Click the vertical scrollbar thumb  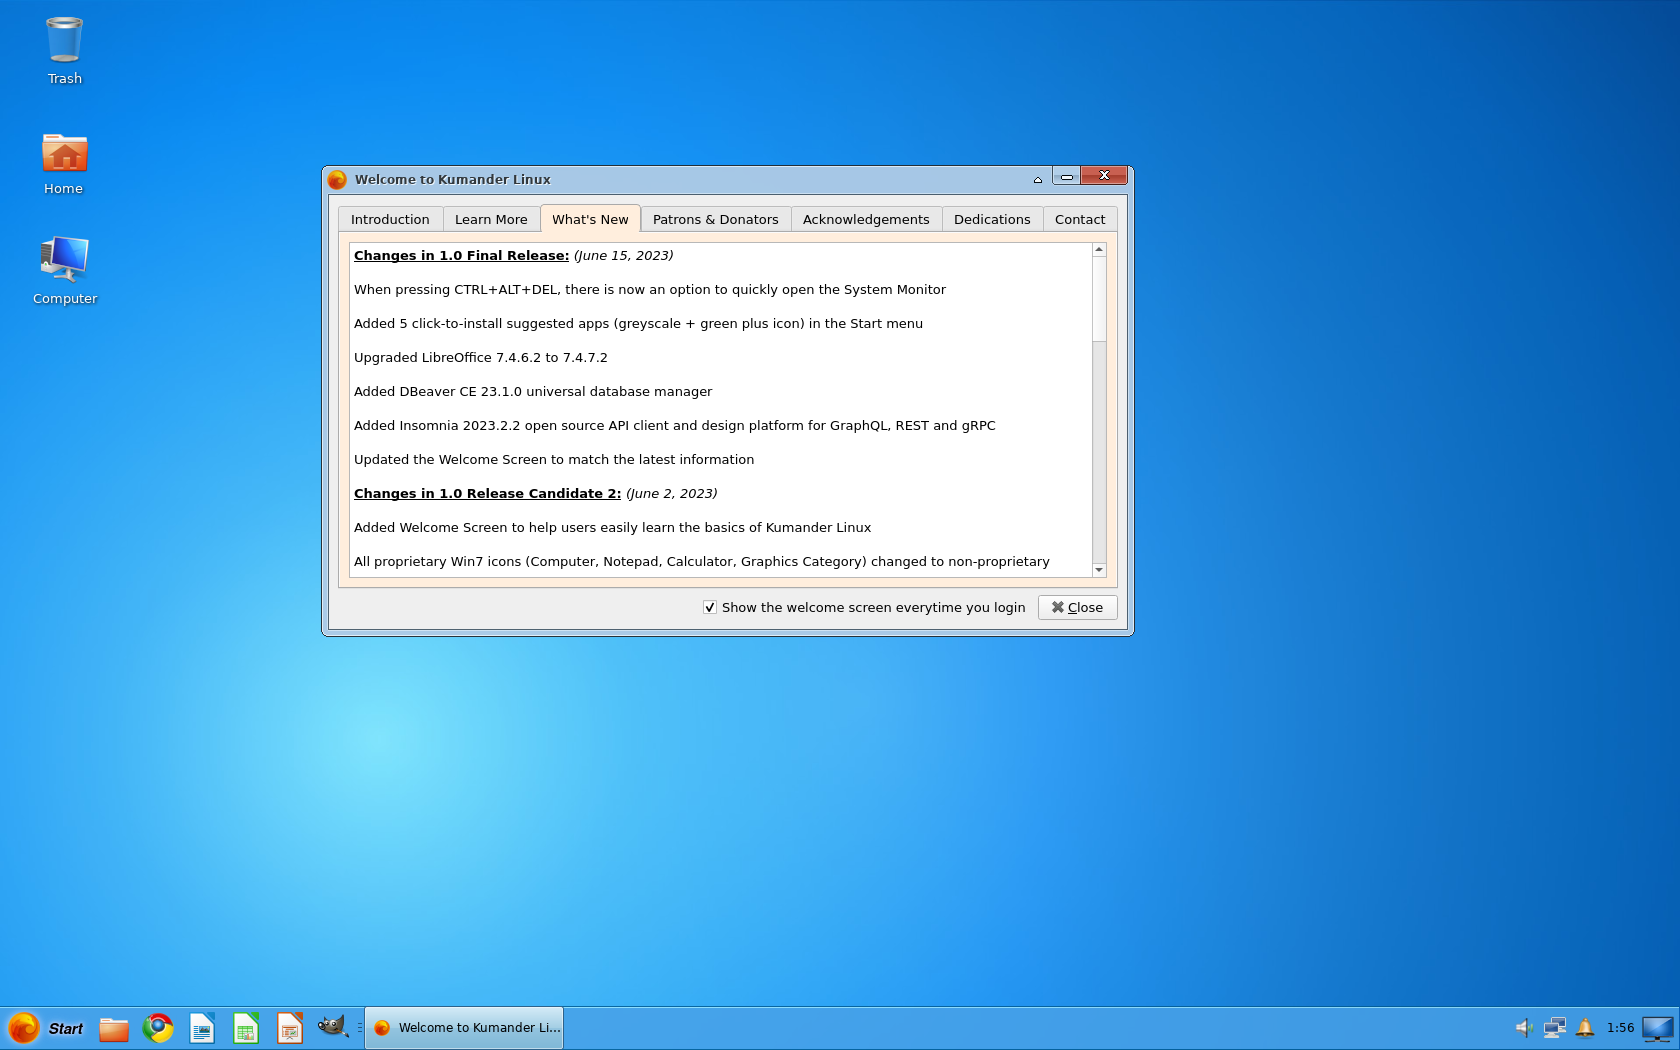[1099, 299]
